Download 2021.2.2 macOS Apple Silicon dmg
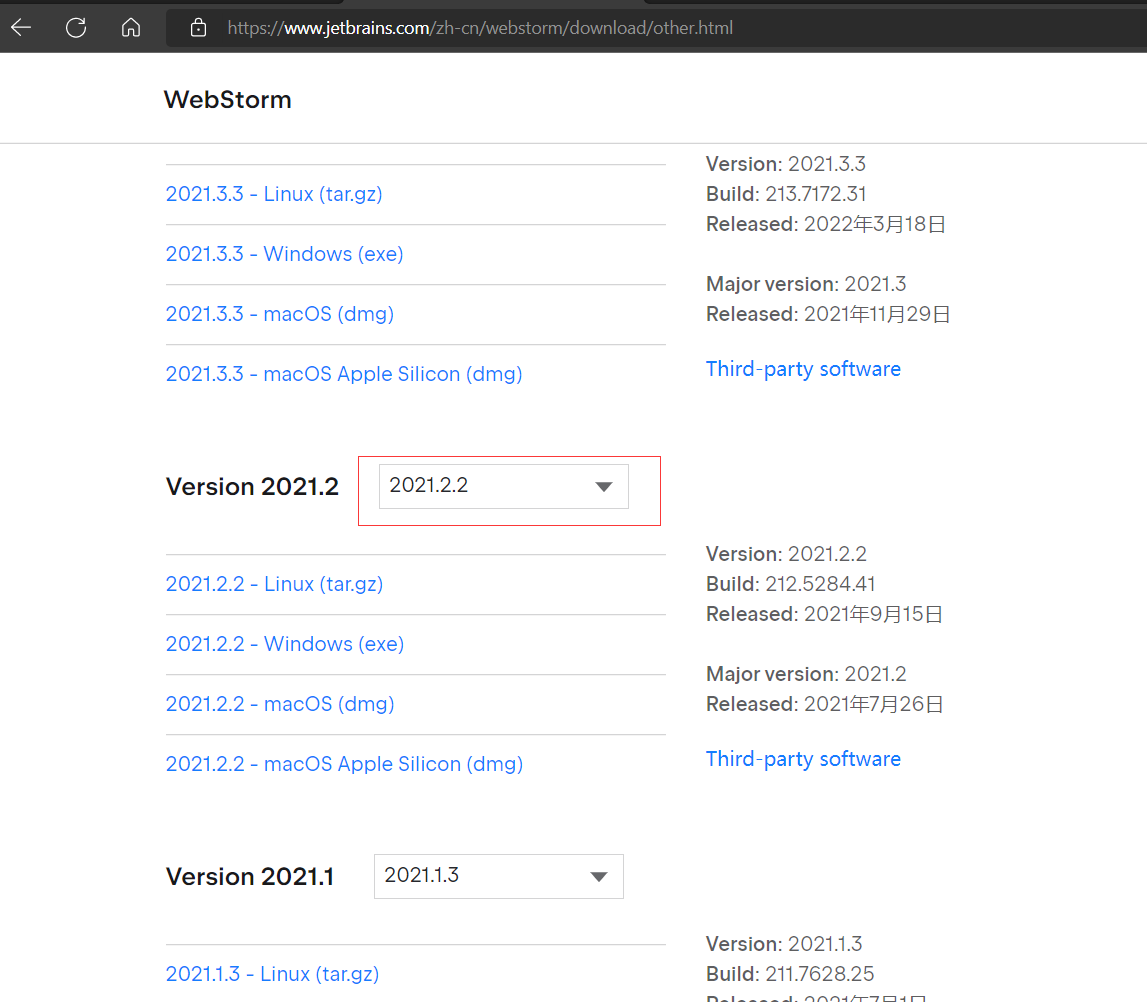The height and width of the screenshot is (1002, 1147). coord(345,764)
